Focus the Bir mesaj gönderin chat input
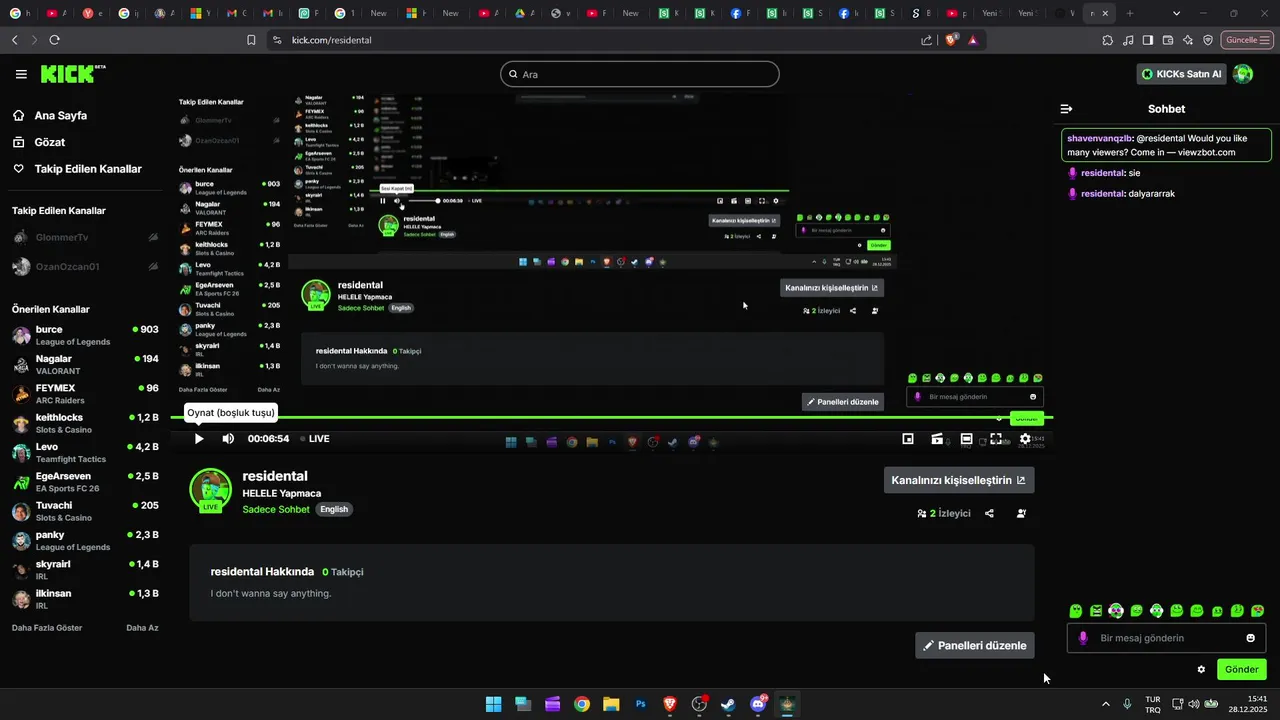The height and width of the screenshot is (720, 1280). pos(1166,638)
